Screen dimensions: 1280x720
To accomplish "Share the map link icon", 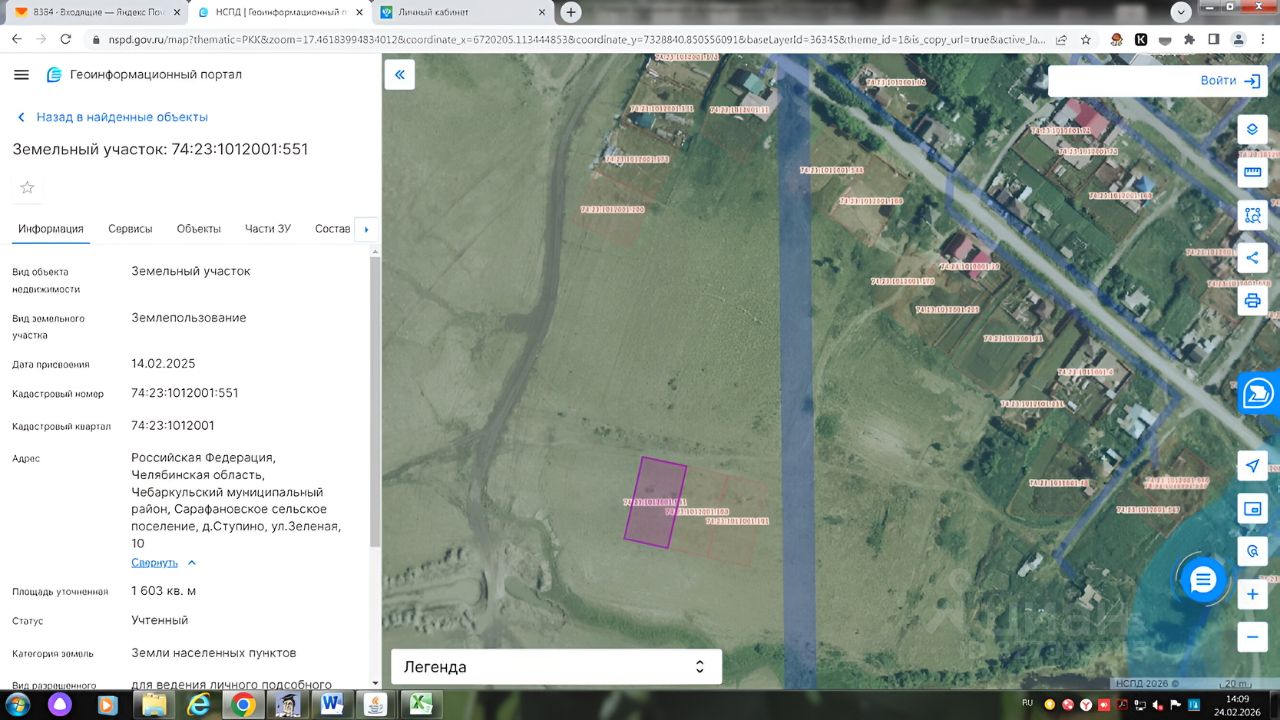I will coord(1252,257).
